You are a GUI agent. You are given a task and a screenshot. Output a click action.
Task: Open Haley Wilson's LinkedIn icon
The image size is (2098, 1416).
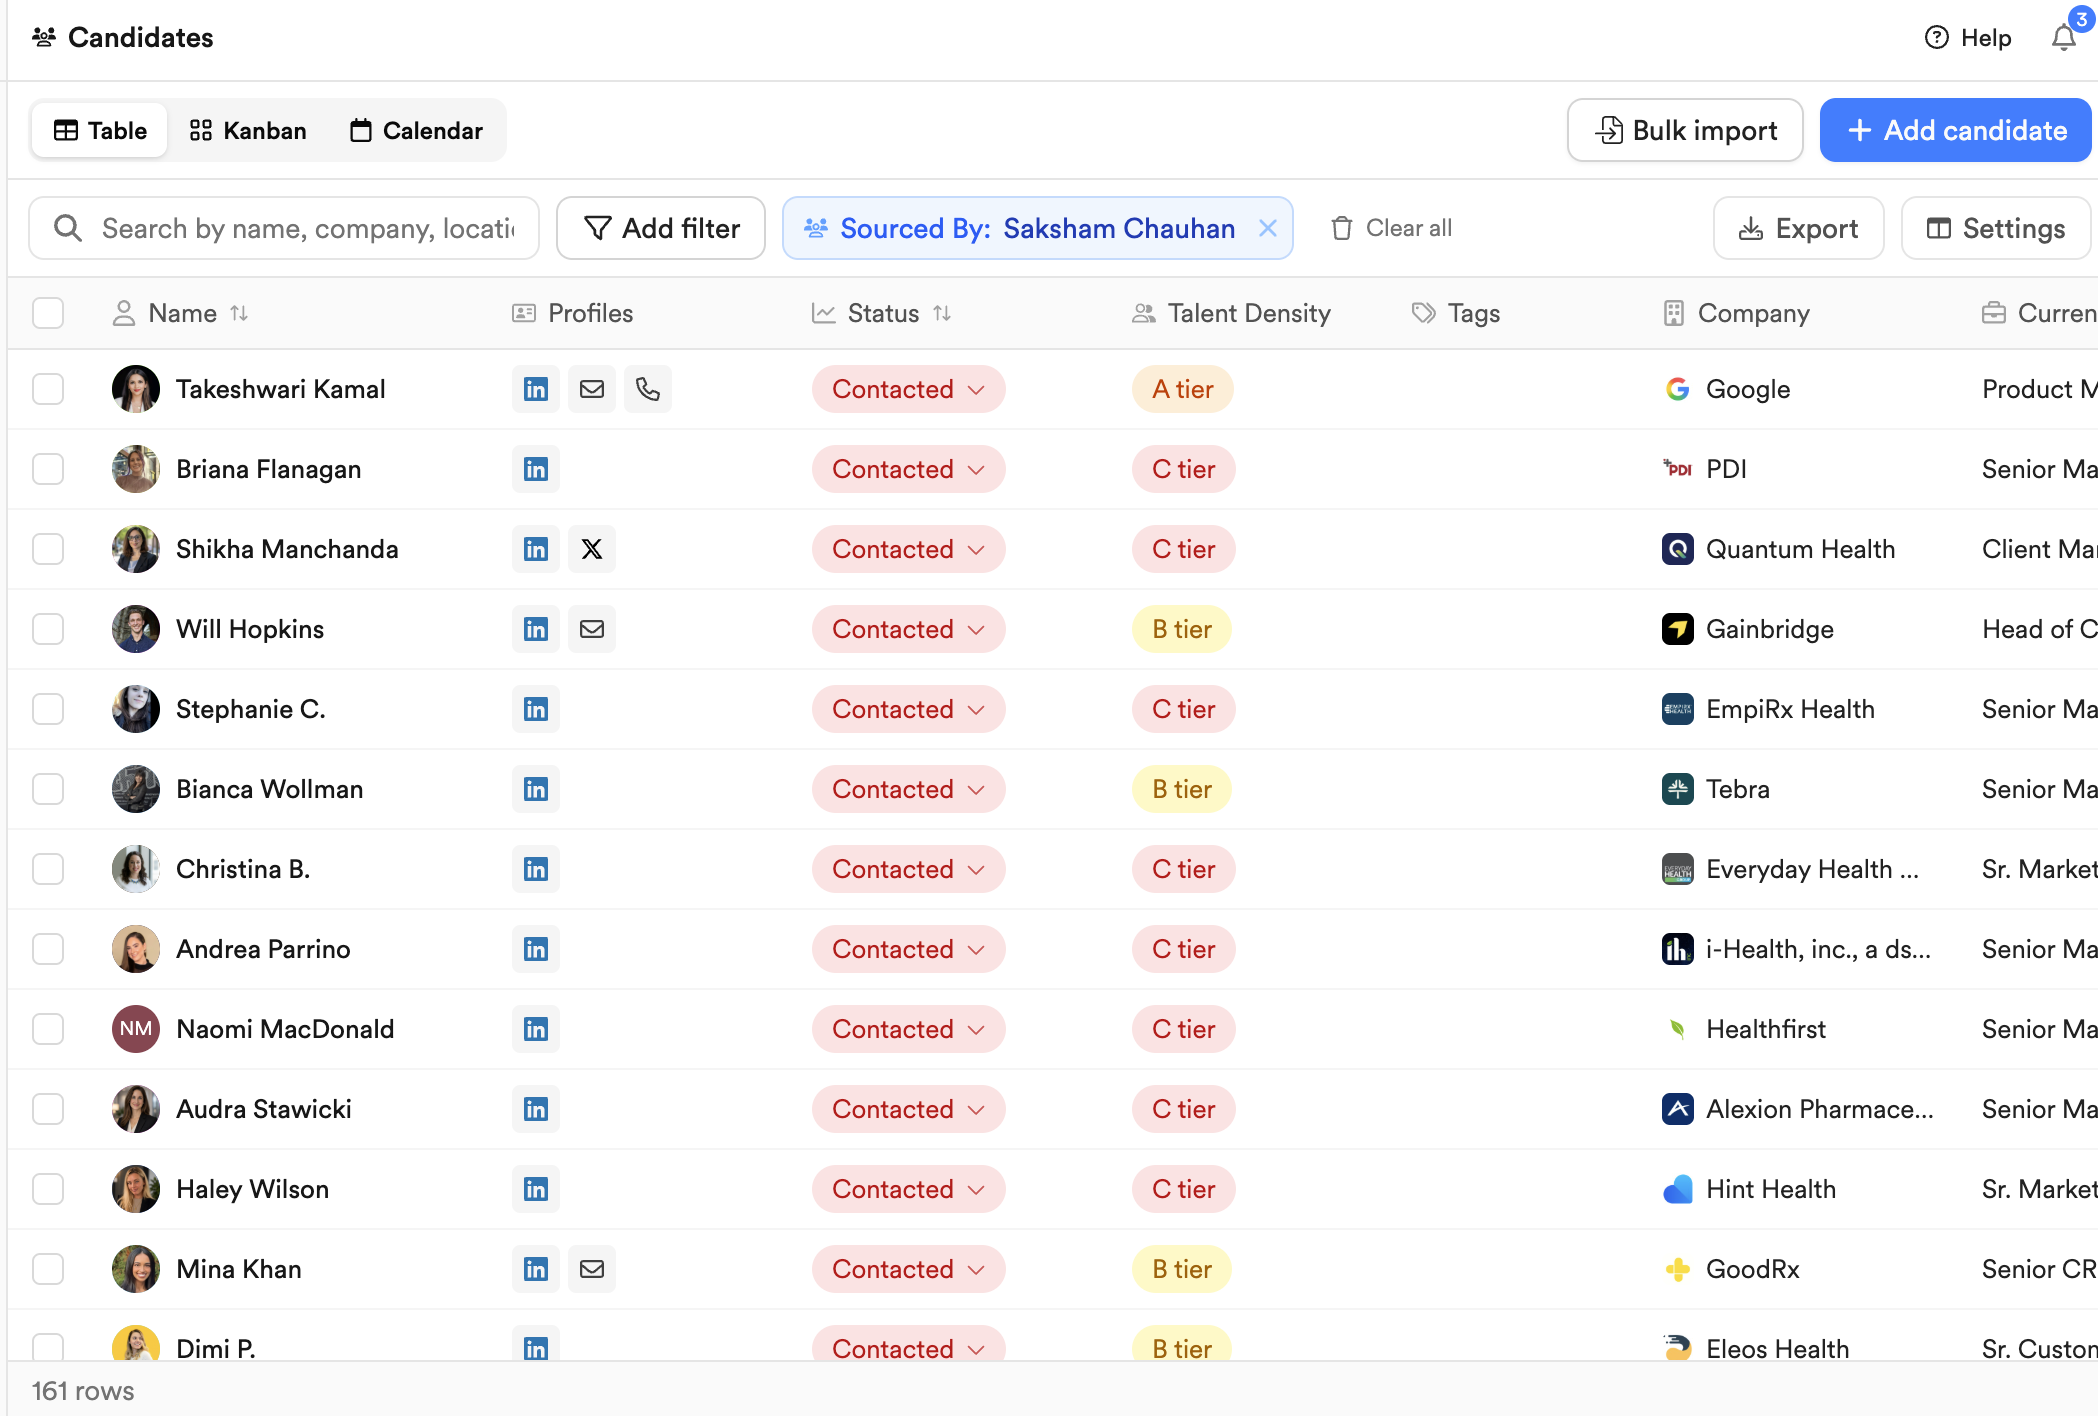536,1189
